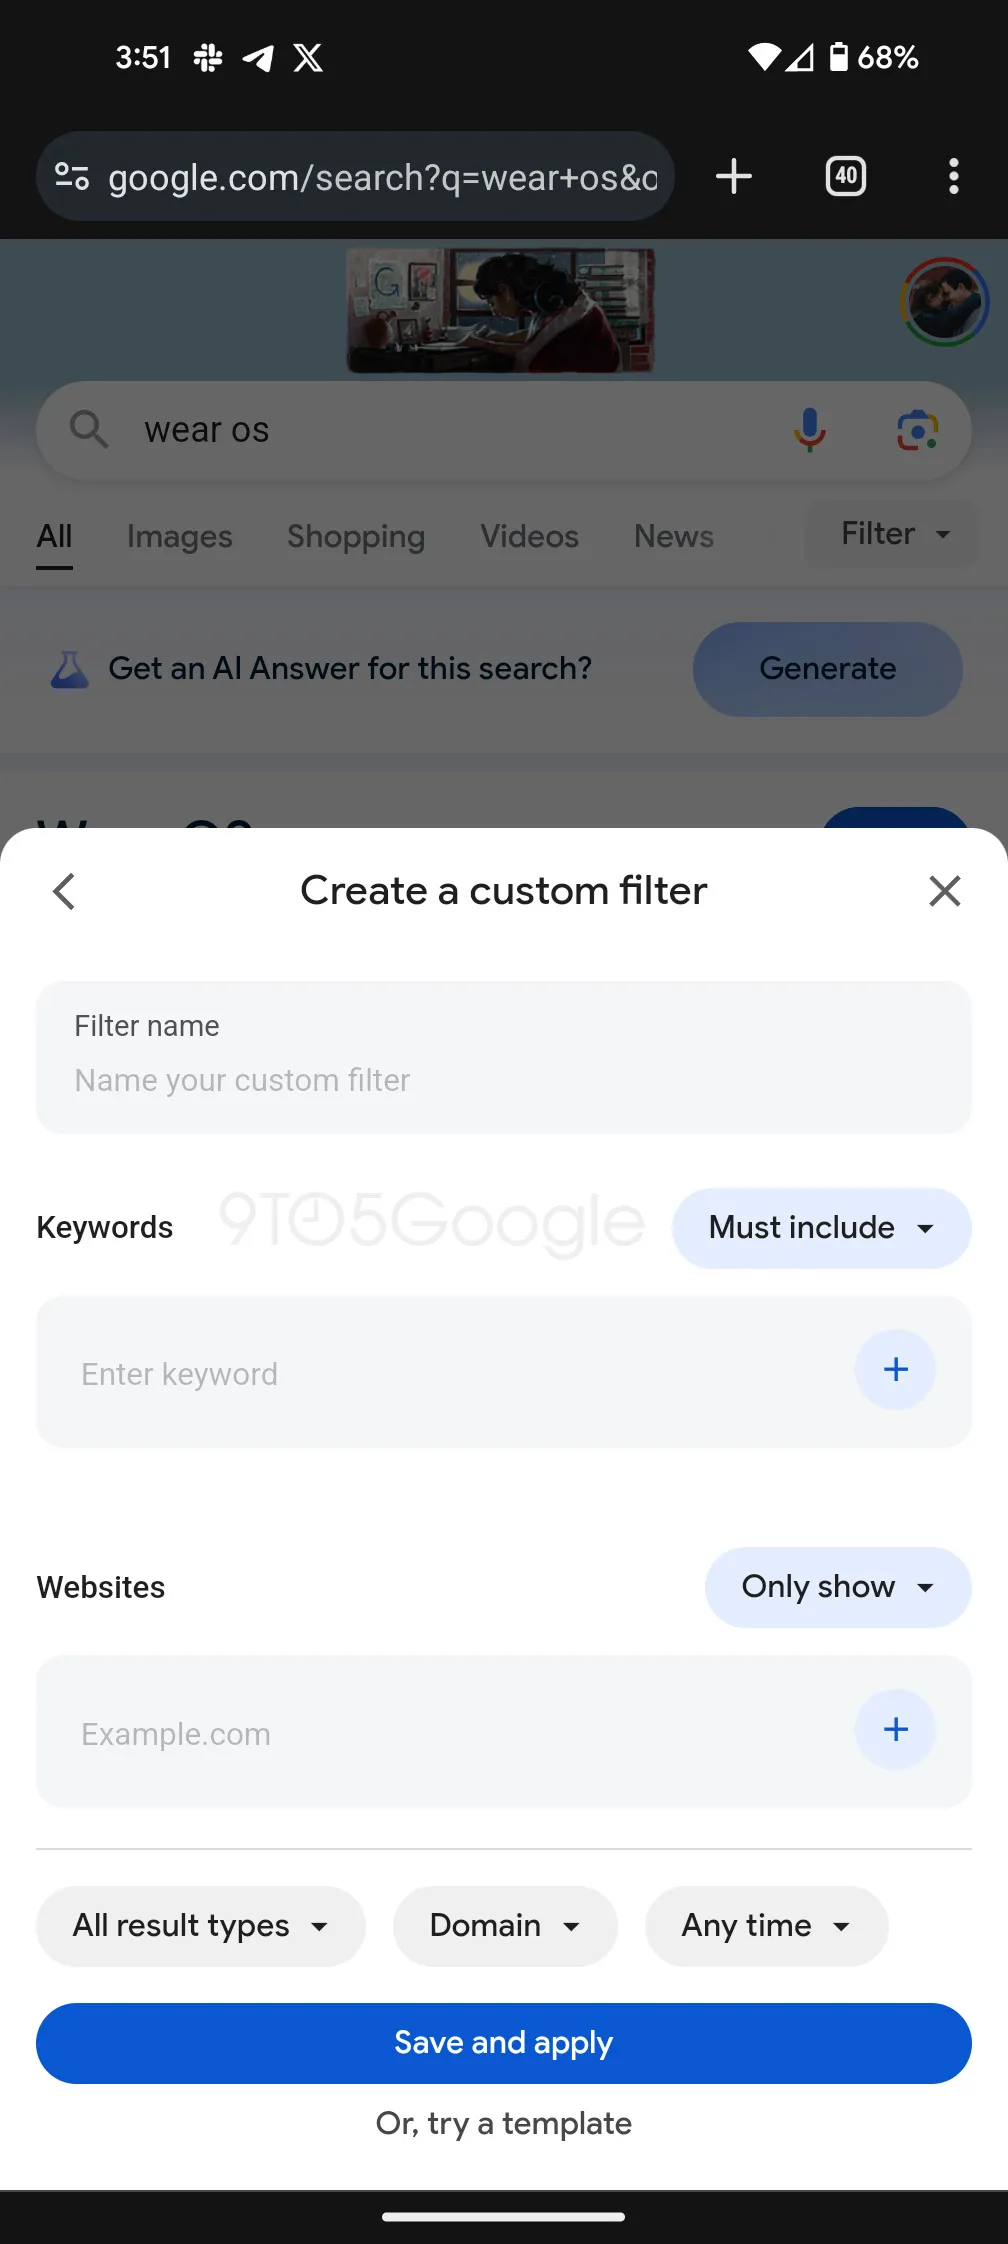Expand the Only show dropdown
Screen dimensions: 1008x2244
[x=838, y=1587]
